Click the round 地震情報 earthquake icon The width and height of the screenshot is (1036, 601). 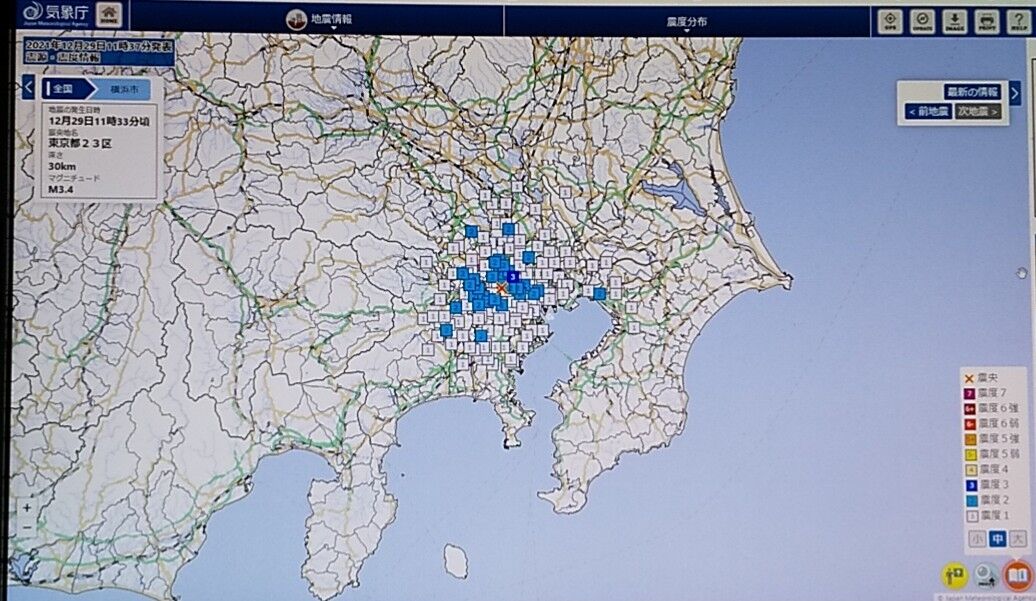[296, 19]
